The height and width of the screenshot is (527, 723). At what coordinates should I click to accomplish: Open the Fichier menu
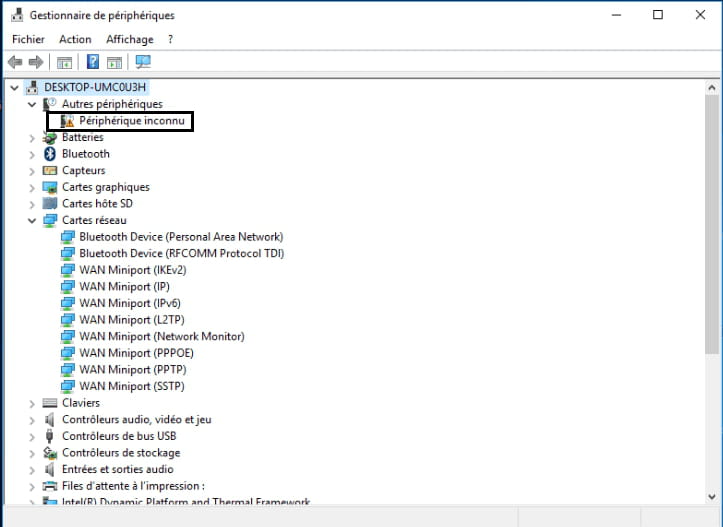point(28,39)
